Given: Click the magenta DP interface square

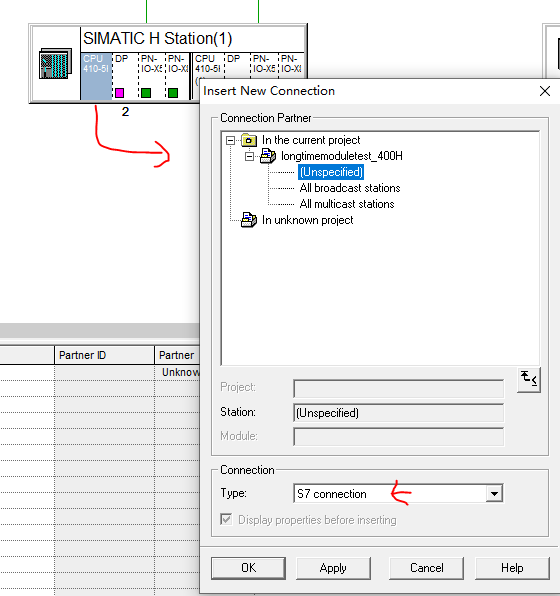Looking at the screenshot, I should tap(119, 93).
